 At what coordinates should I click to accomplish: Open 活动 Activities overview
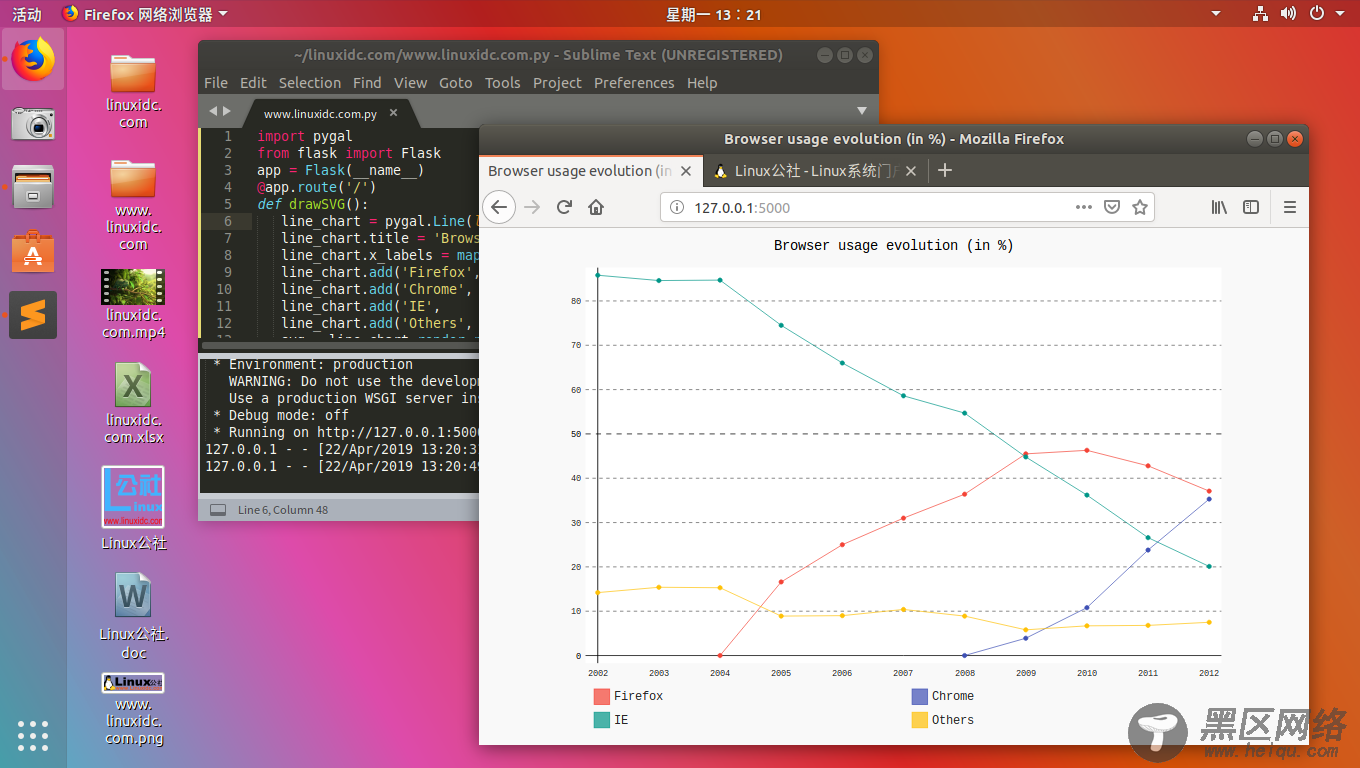point(27,14)
